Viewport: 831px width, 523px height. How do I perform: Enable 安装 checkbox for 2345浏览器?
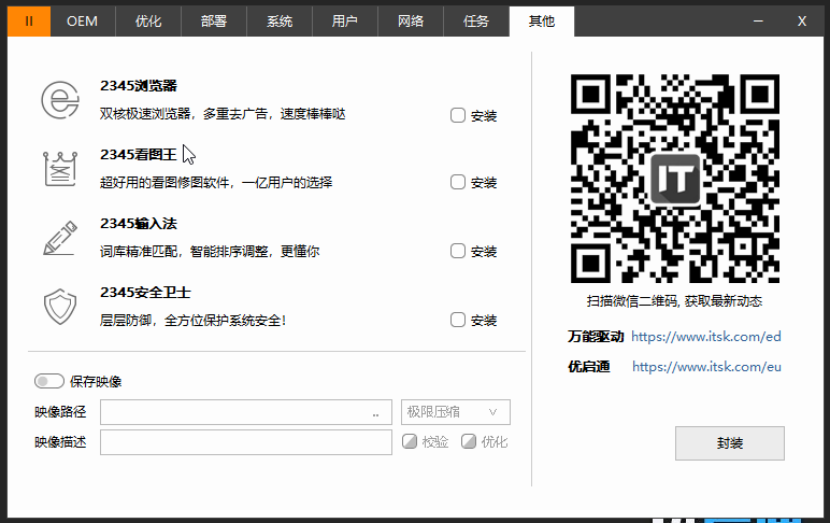(x=458, y=116)
